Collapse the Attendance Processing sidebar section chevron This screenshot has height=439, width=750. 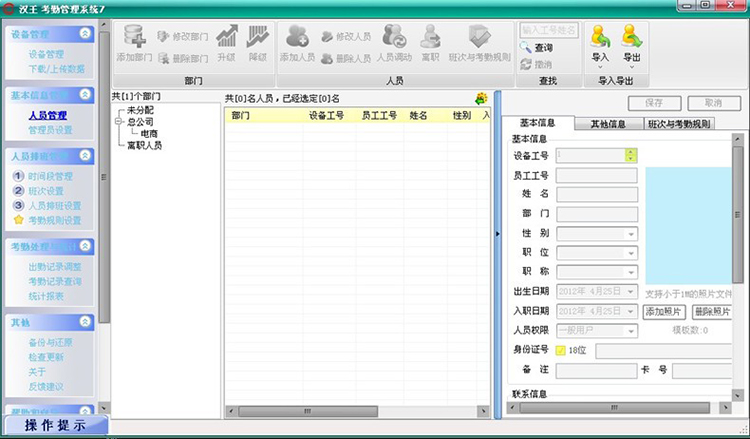(x=85, y=246)
